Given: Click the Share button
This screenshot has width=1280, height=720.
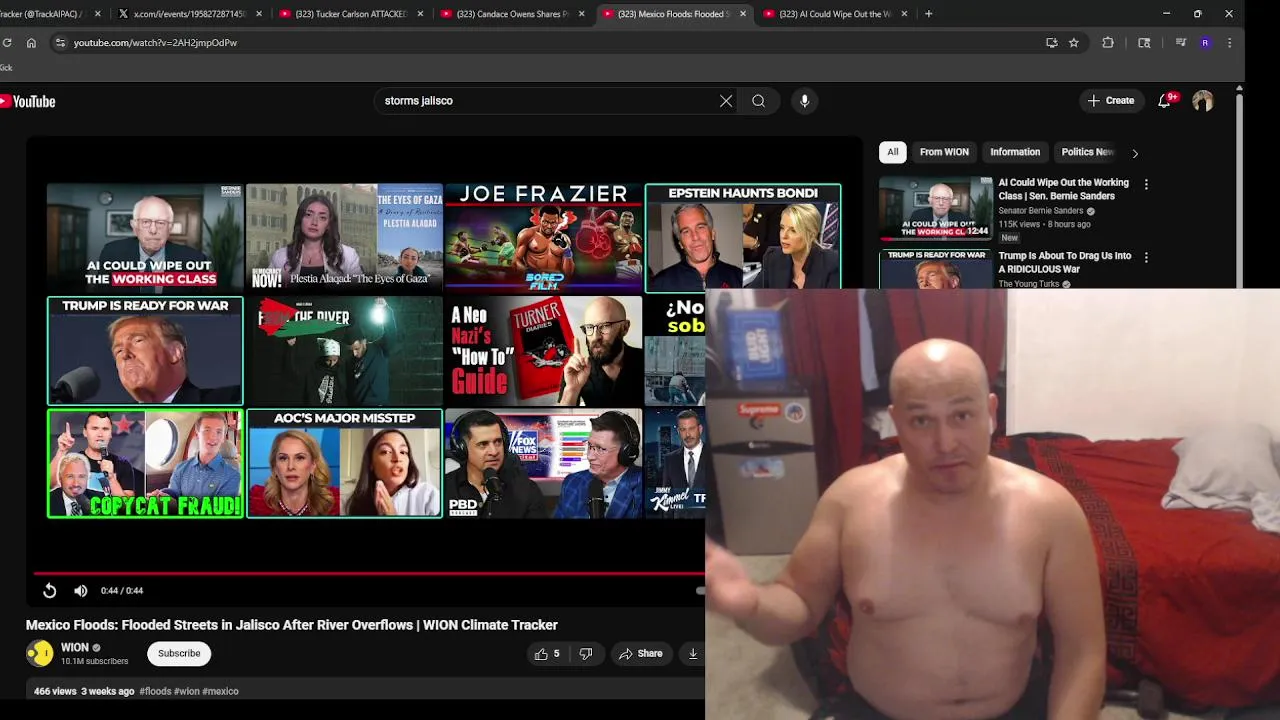Looking at the screenshot, I should [x=640, y=654].
